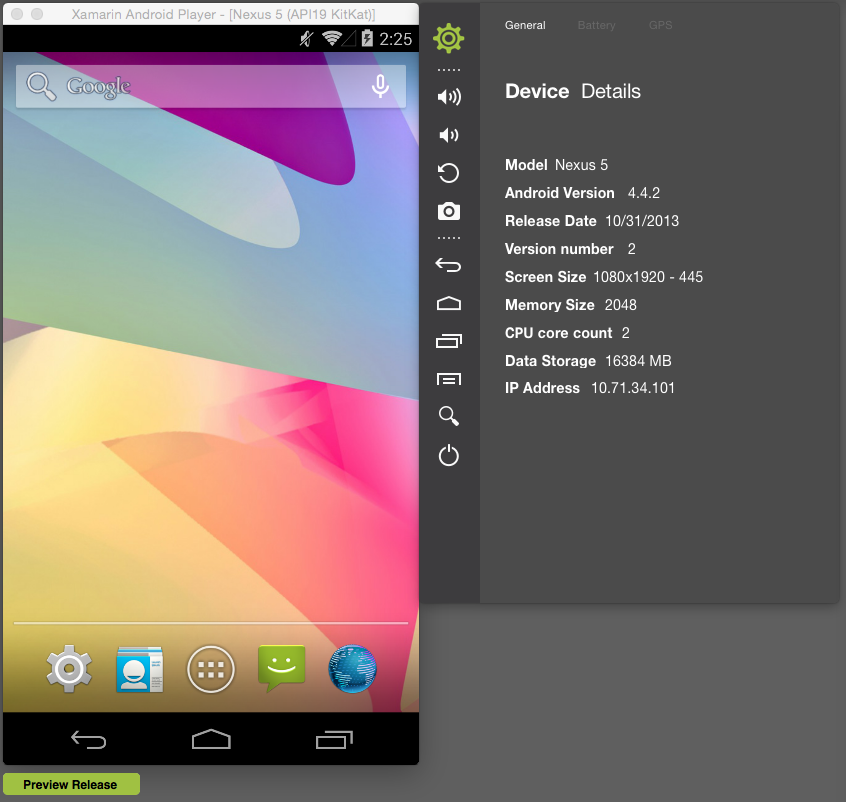Viewport: 846px width, 802px height.
Task: Tap the Wi-Fi status bar icon
Action: click(x=332, y=38)
